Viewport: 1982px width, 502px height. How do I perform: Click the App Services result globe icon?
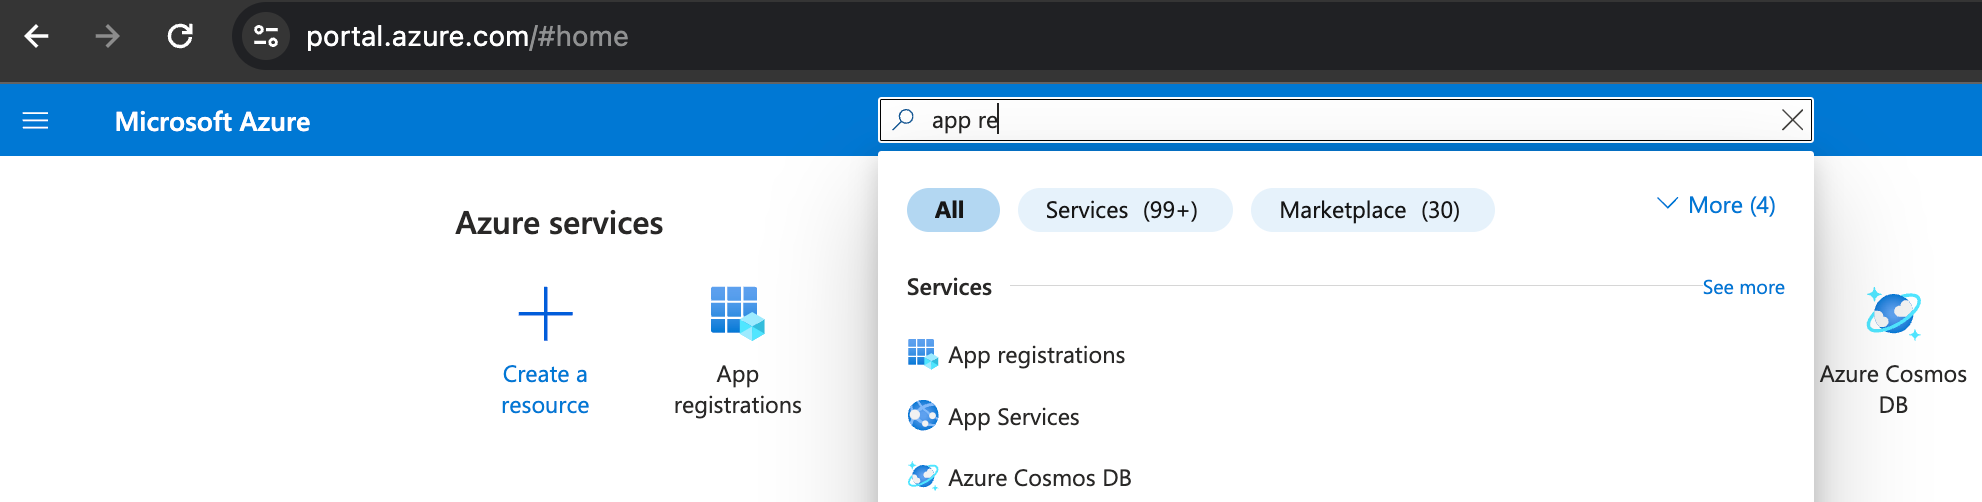point(922,415)
